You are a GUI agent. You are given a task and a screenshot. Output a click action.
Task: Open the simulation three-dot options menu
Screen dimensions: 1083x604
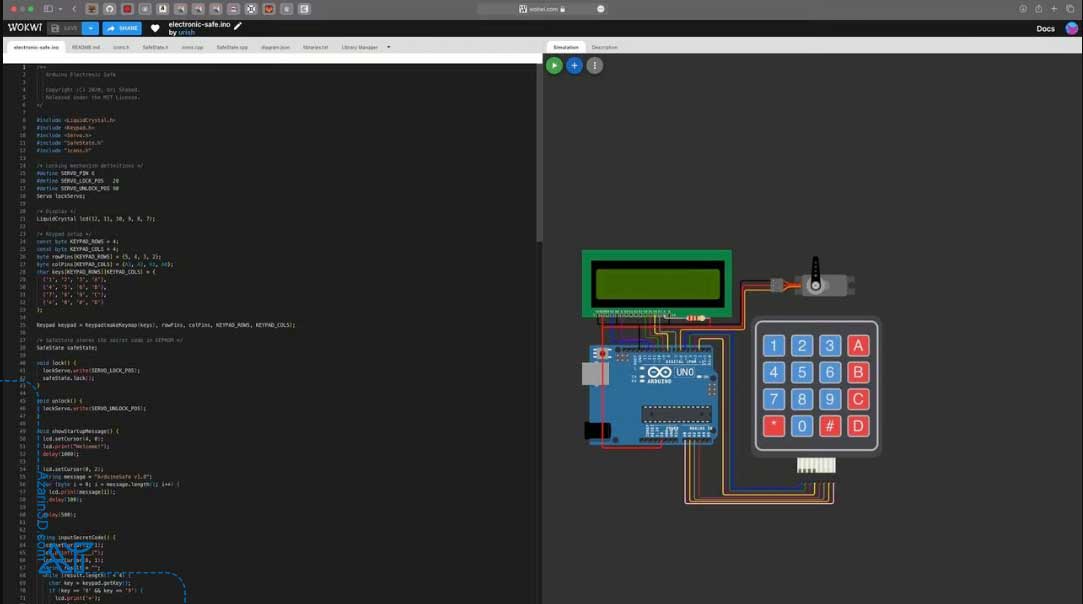tap(594, 65)
